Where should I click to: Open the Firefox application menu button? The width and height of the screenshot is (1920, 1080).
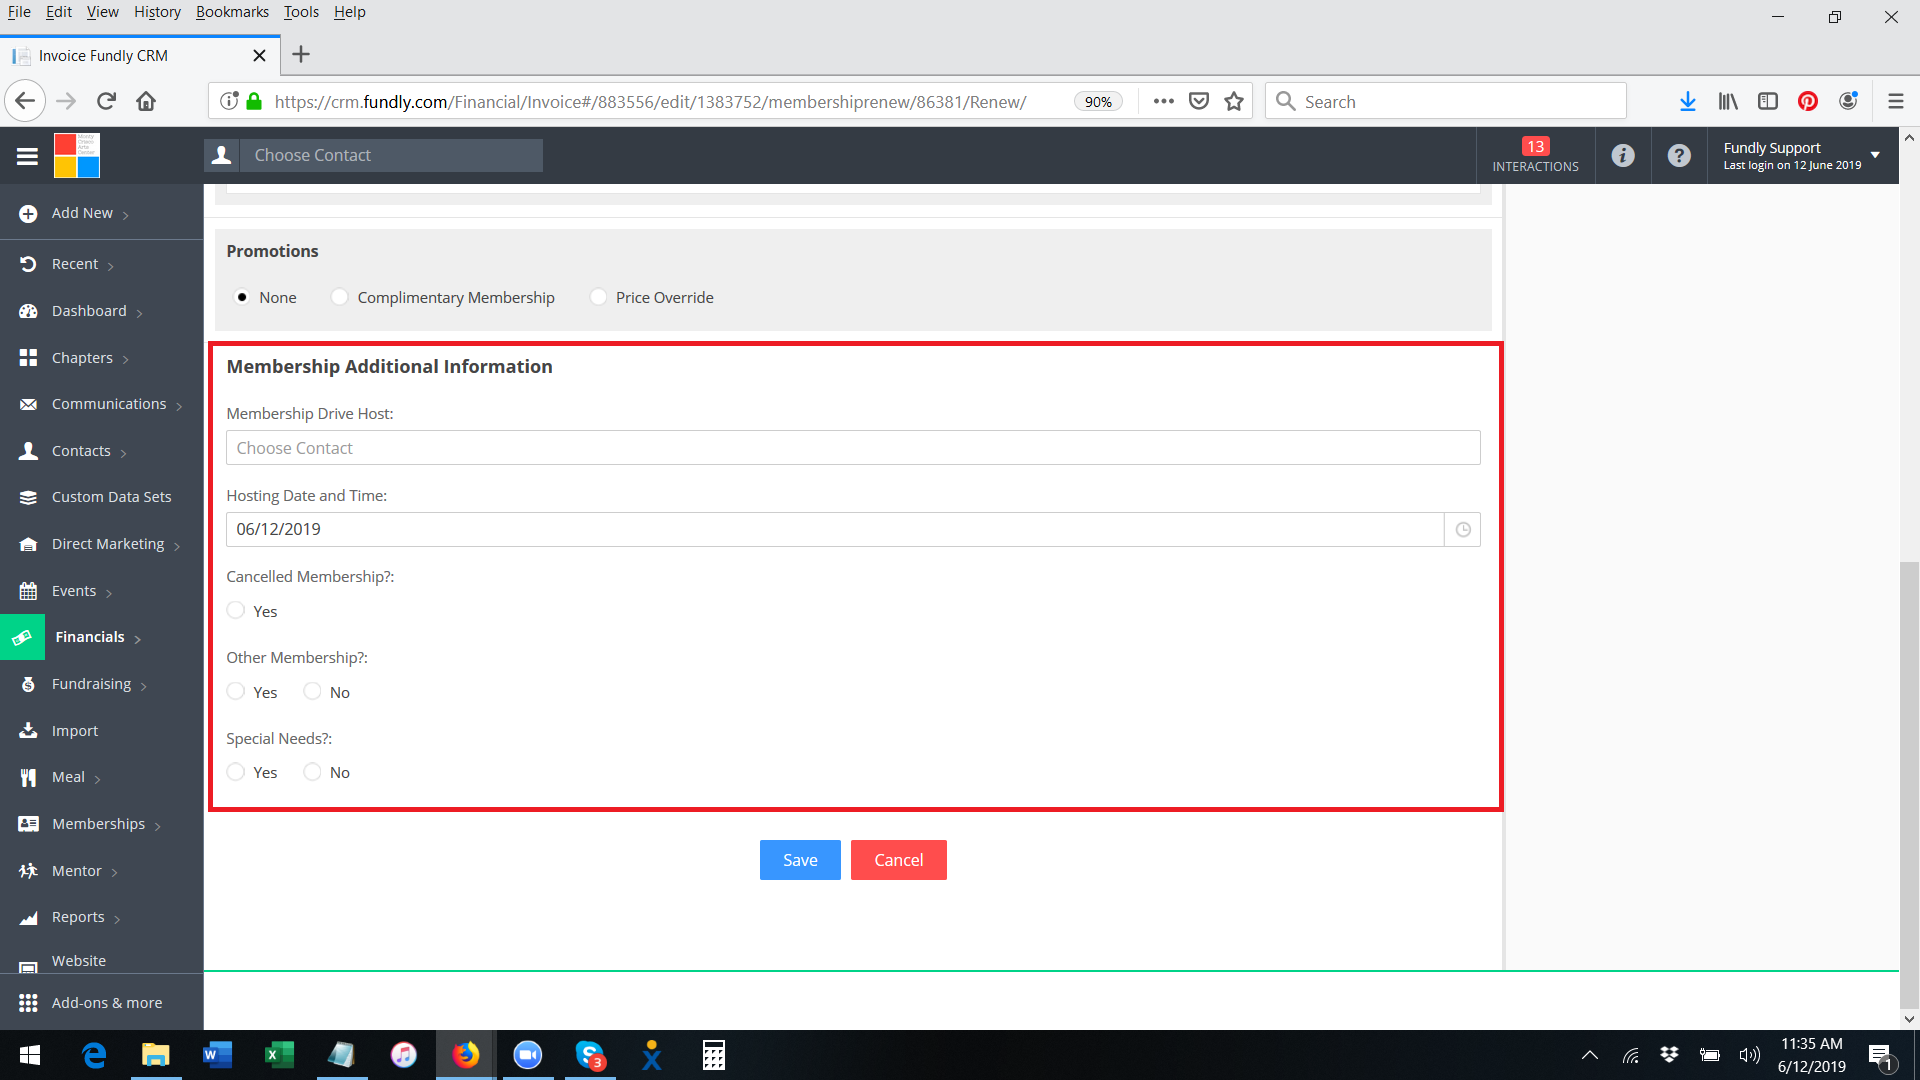point(1895,101)
